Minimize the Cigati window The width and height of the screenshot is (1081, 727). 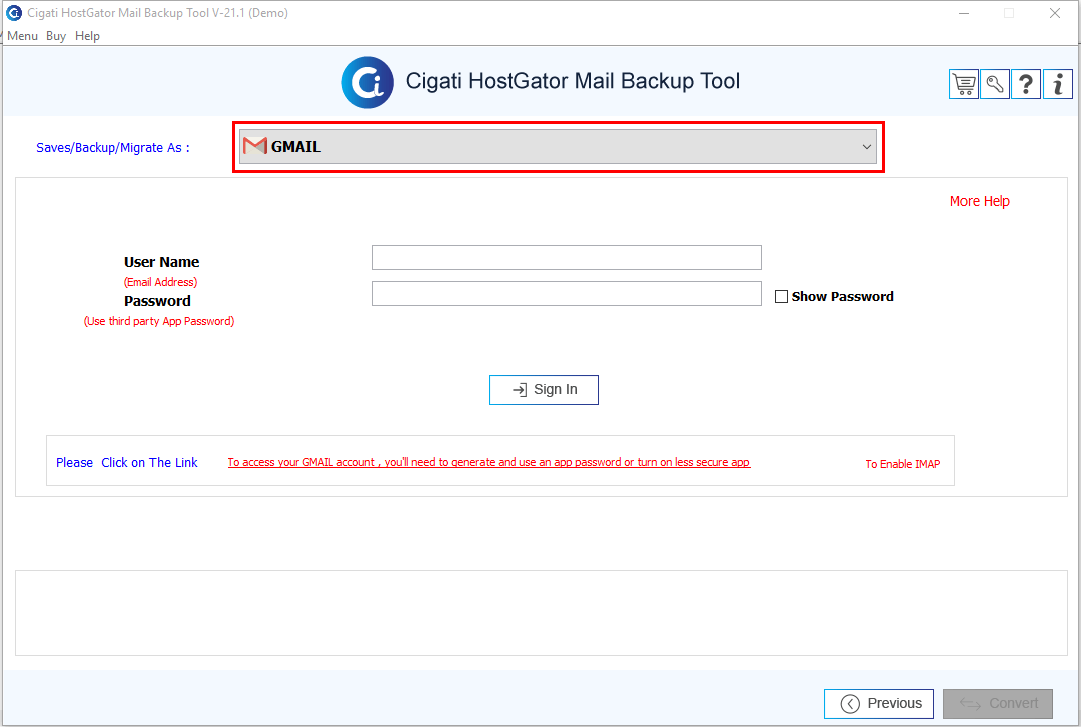pos(964,13)
